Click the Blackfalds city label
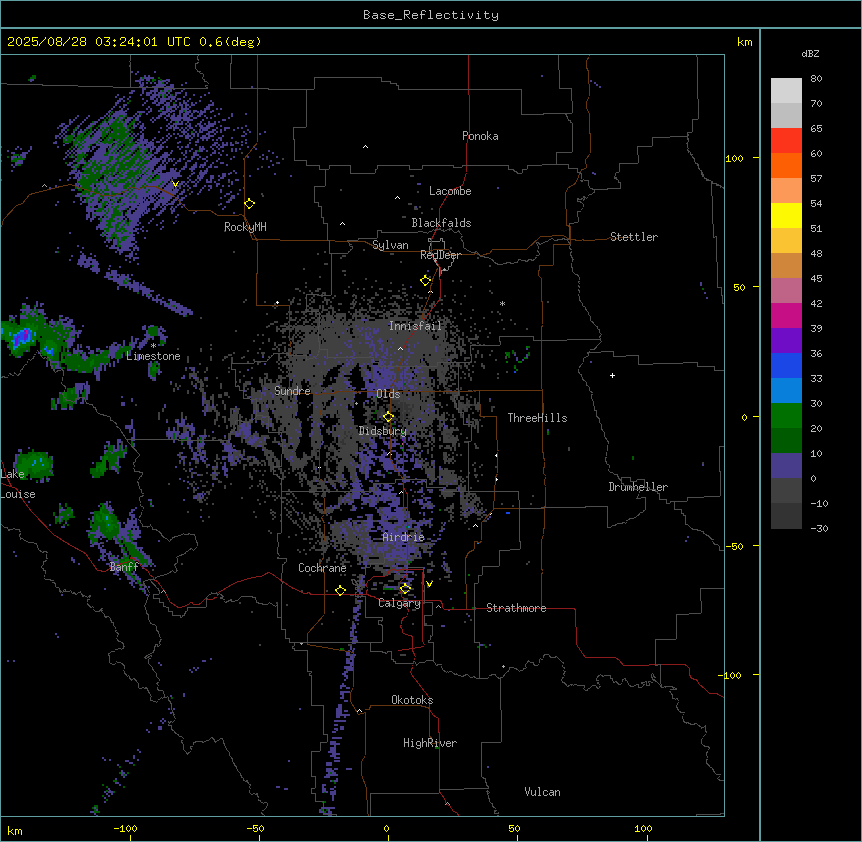This screenshot has width=862, height=842. pyautogui.click(x=441, y=223)
